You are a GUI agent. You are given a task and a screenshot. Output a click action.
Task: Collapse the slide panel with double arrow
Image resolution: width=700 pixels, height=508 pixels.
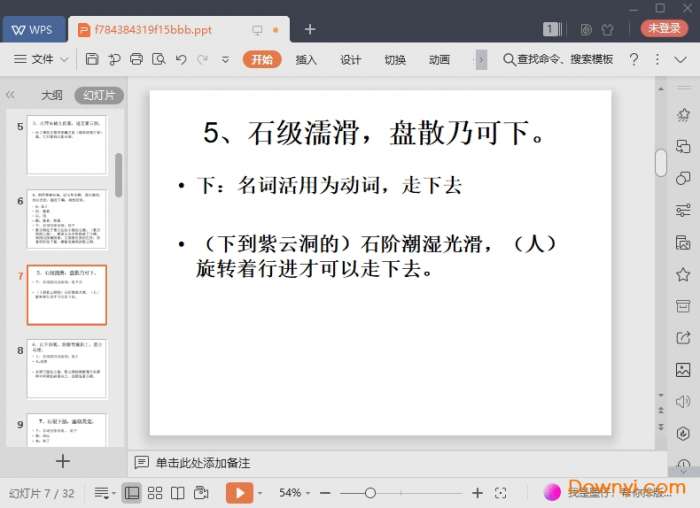(x=10, y=95)
